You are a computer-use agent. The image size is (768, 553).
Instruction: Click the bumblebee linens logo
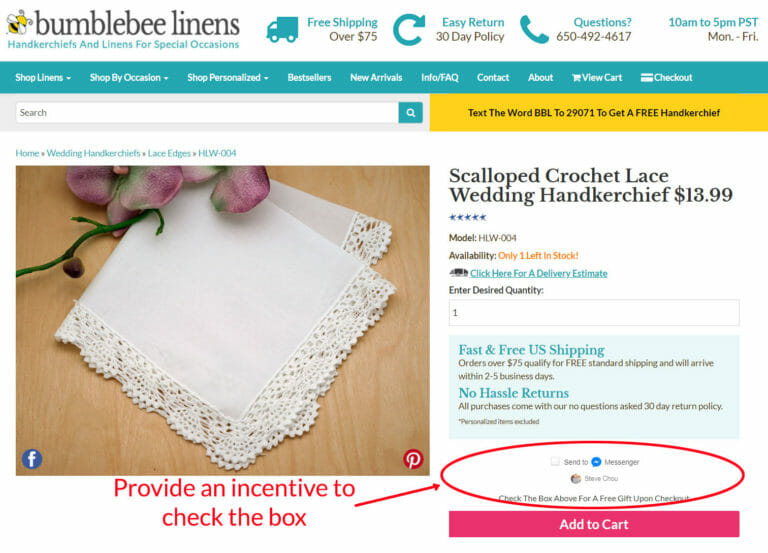coord(122,29)
